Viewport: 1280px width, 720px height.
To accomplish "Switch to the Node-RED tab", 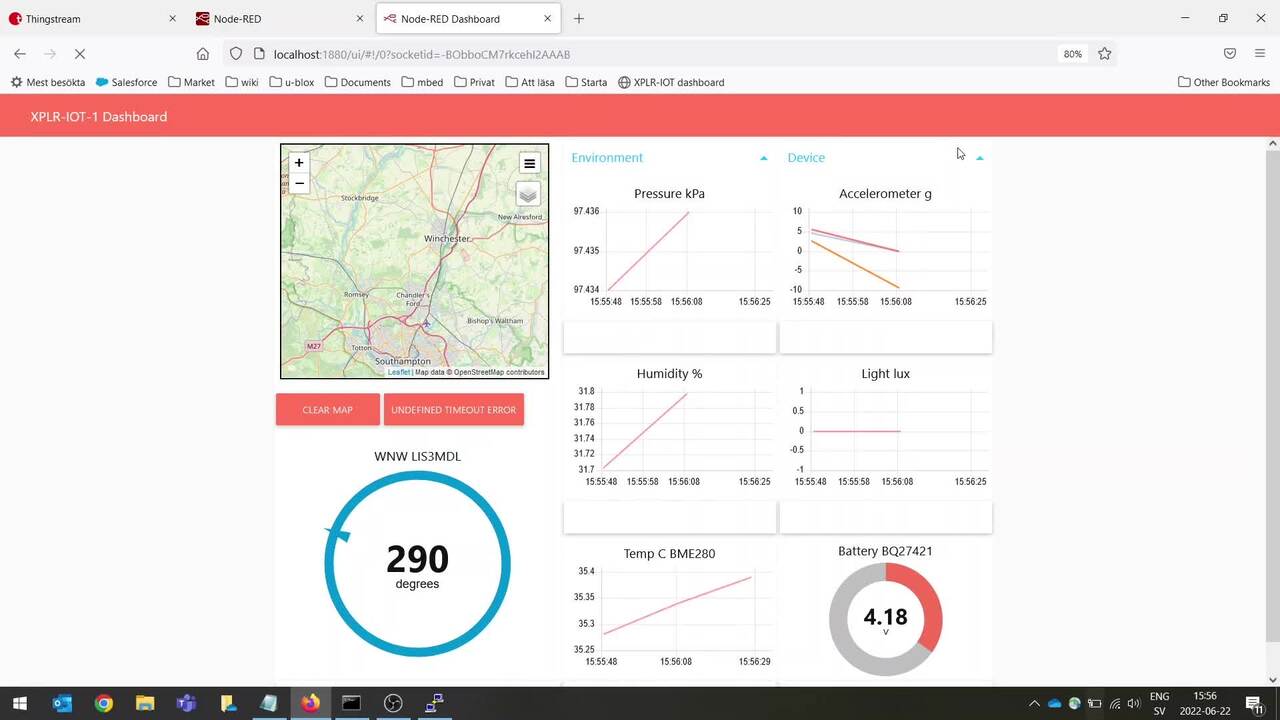I will 278,18.
